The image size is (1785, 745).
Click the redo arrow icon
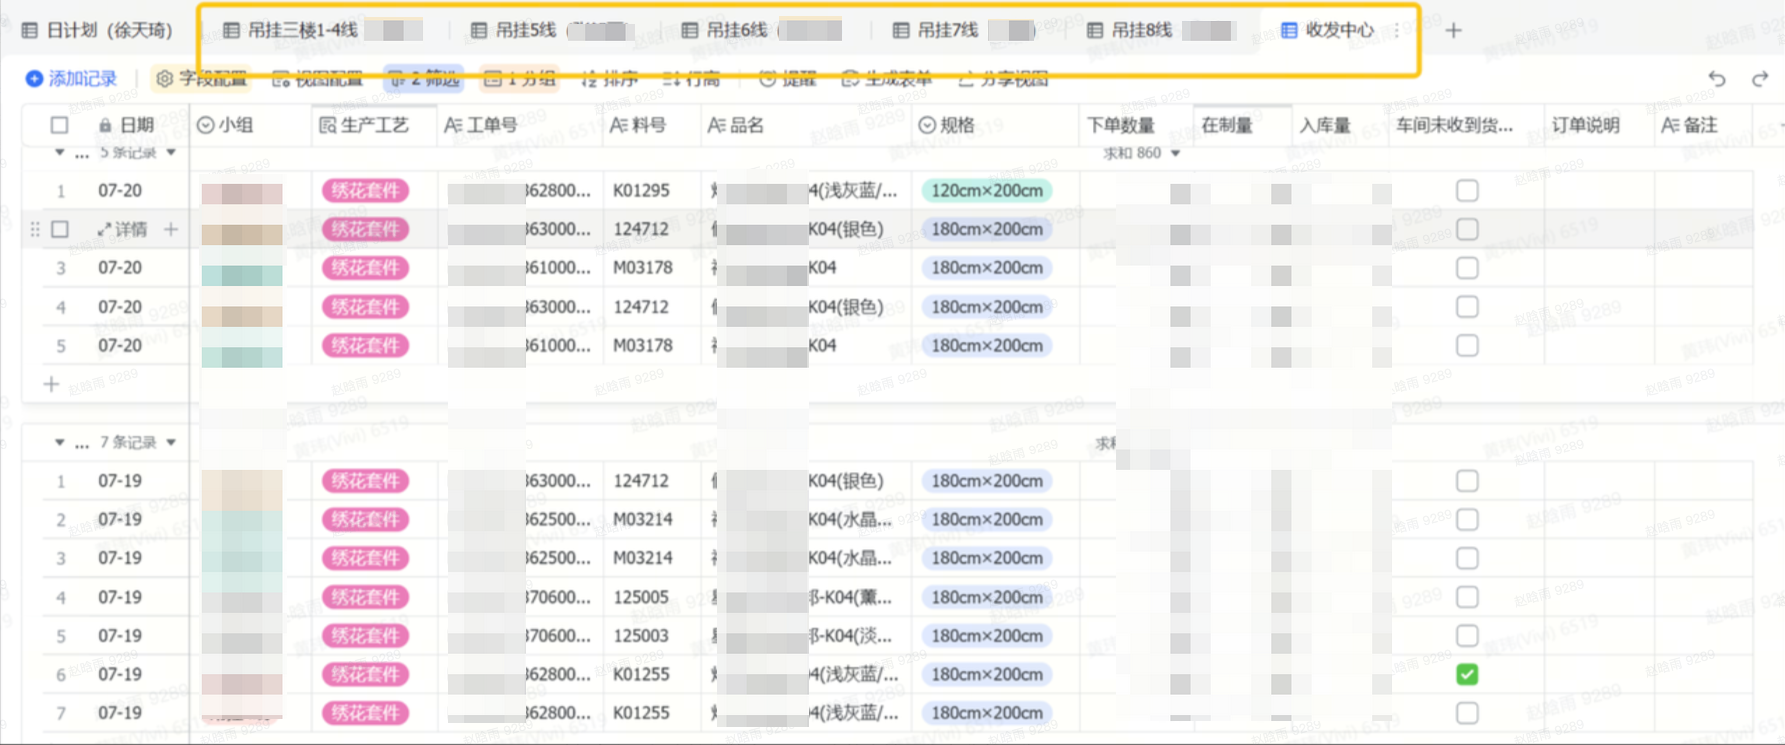pos(1760,78)
